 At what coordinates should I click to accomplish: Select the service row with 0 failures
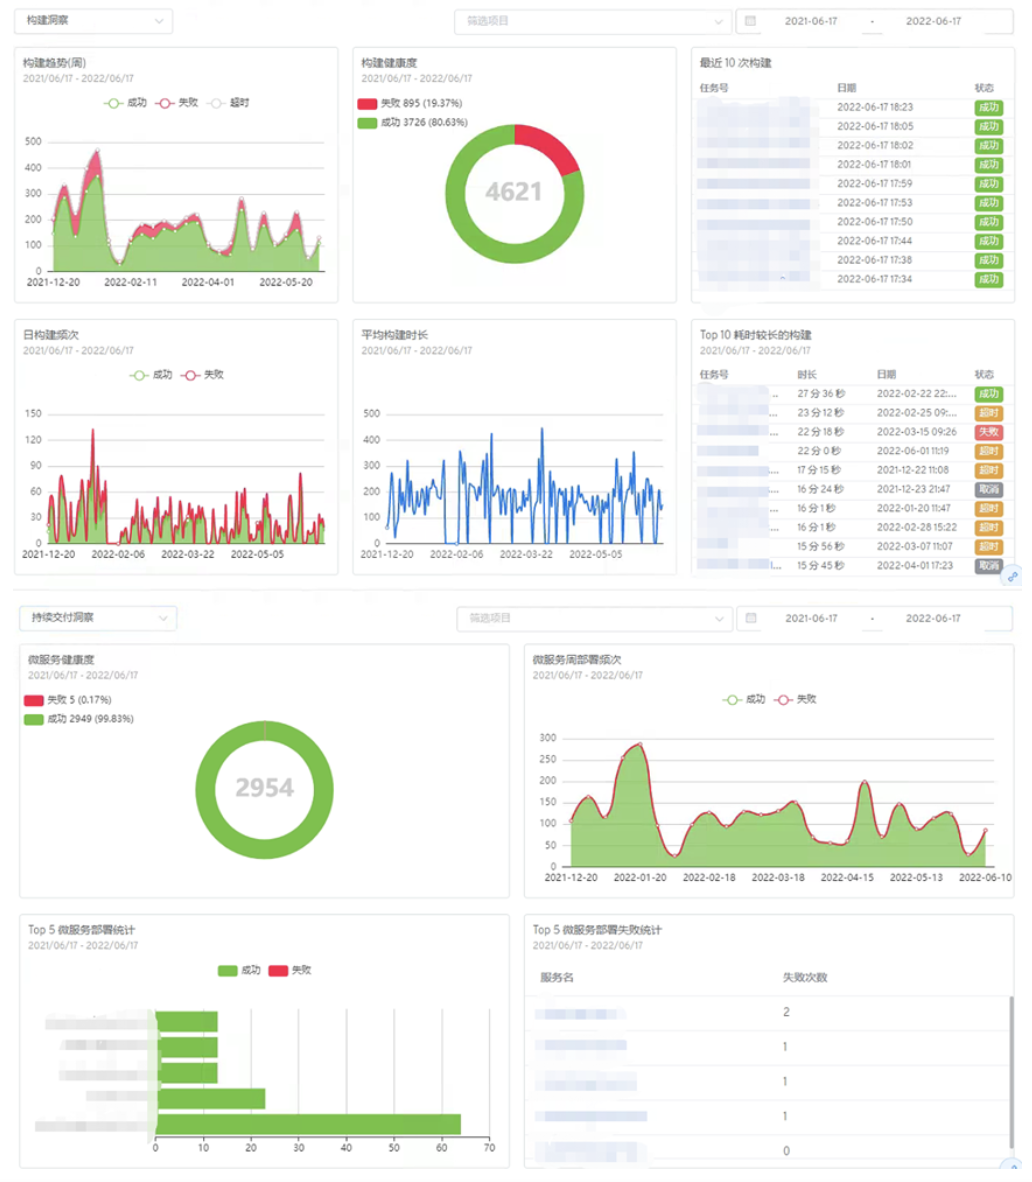[x=769, y=1151]
